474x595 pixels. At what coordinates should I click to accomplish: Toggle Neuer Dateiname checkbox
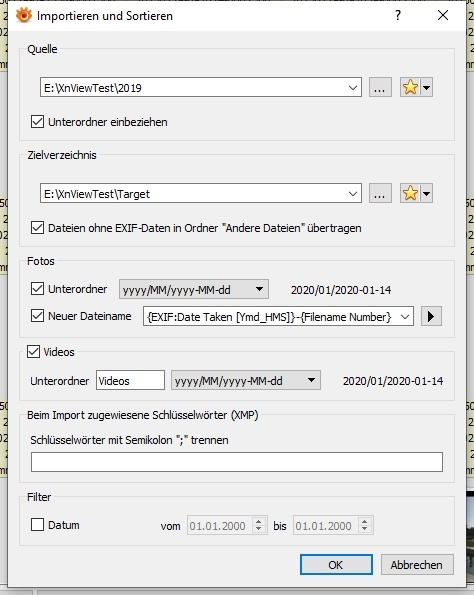(37, 316)
